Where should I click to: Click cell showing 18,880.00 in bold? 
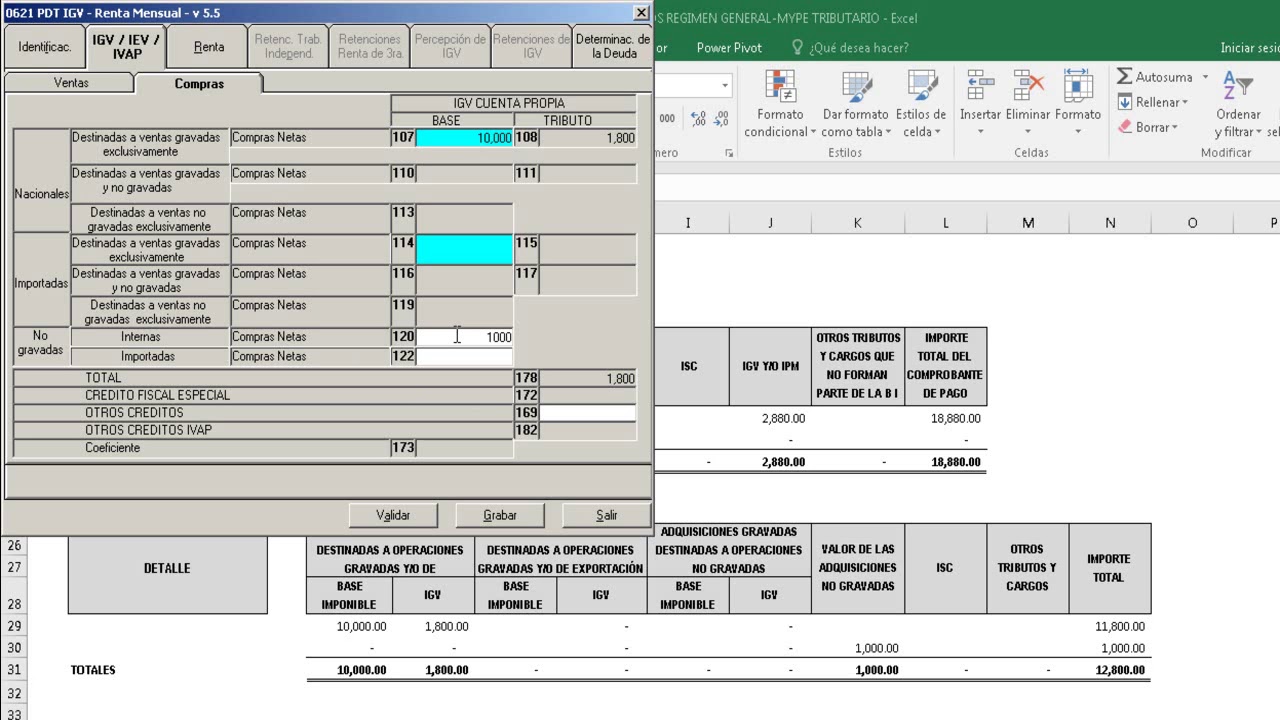946,462
